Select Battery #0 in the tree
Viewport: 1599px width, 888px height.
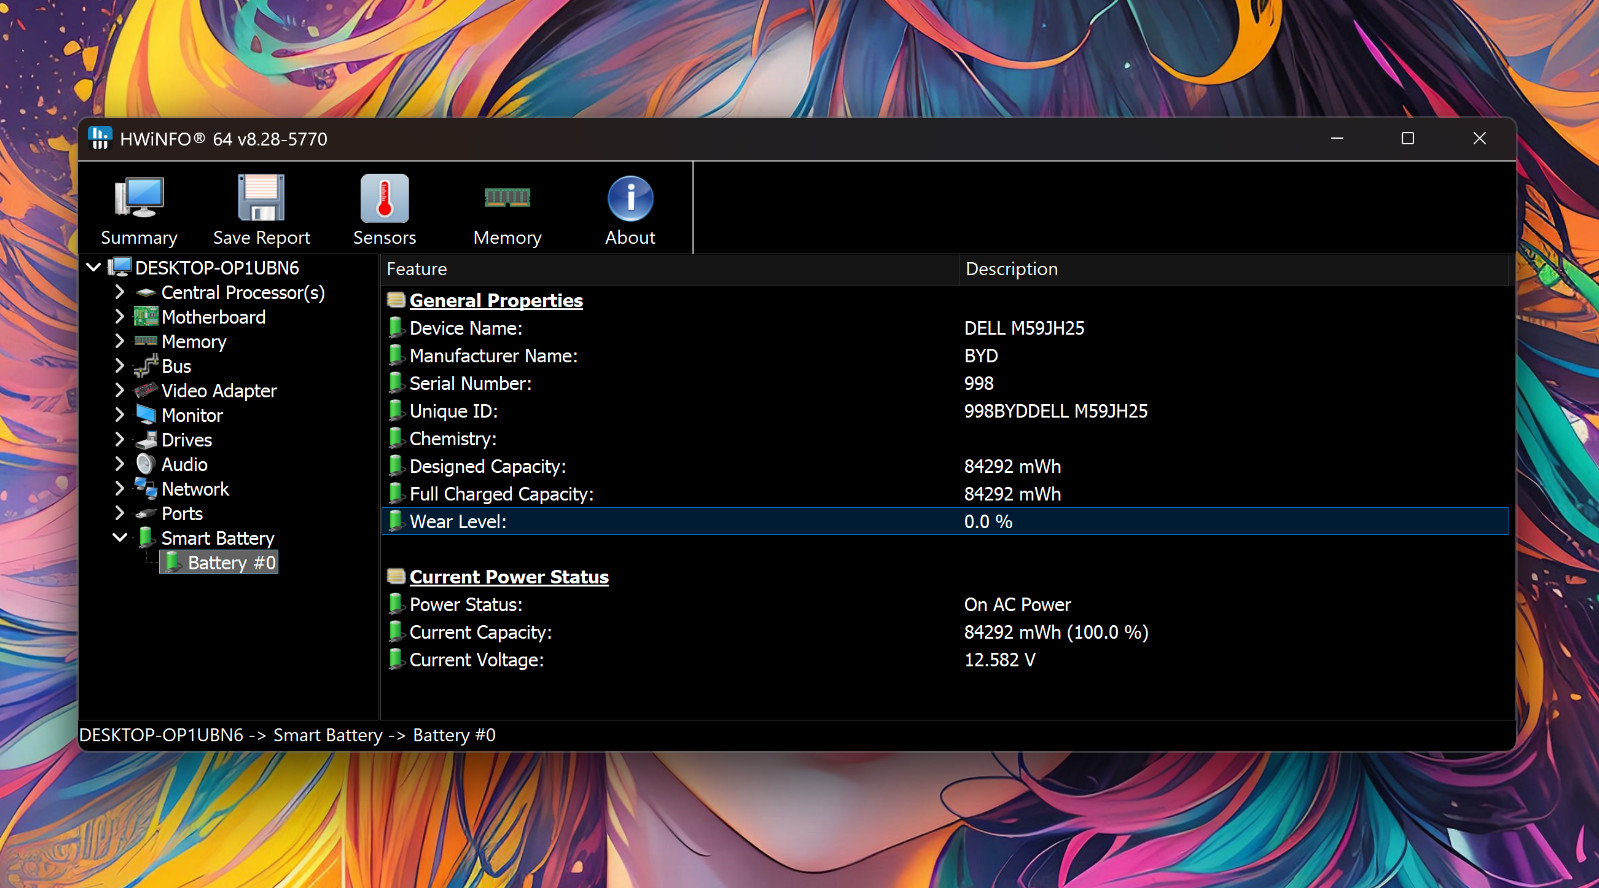219,563
